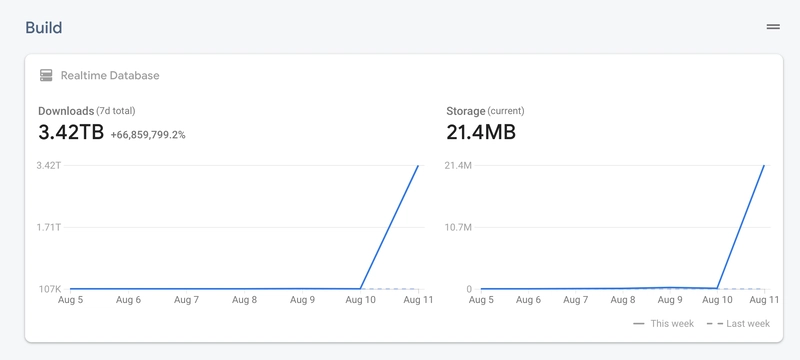This screenshot has width=800, height=360.
Task: Collapse the Build section with the drag-handle icon
Action: (x=773, y=27)
